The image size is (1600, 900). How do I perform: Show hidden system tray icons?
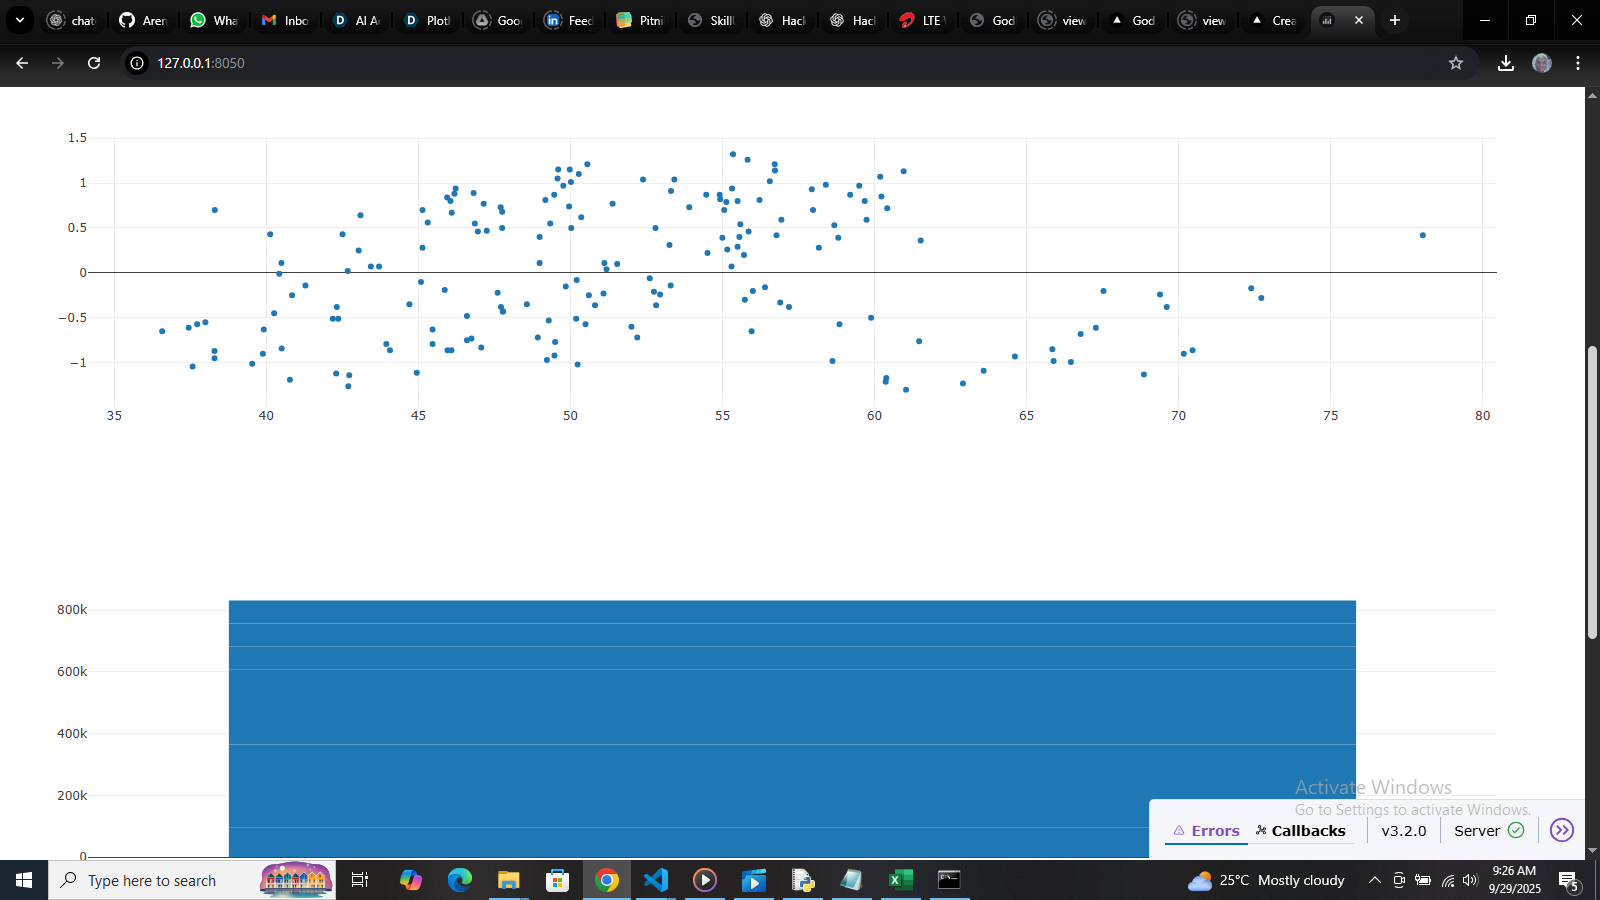pos(1375,880)
